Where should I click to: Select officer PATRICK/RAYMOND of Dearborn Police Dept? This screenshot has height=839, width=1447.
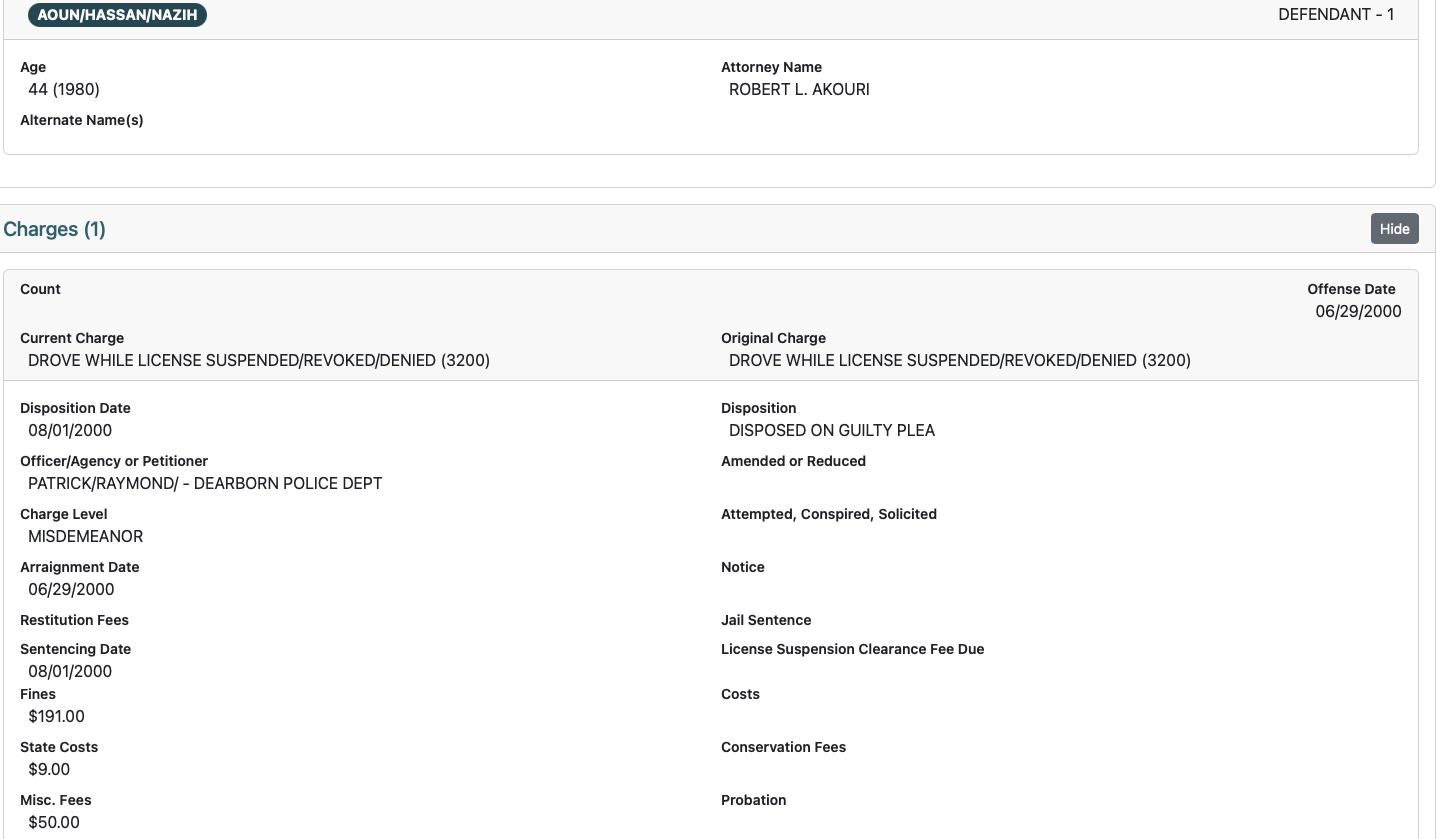click(204, 483)
